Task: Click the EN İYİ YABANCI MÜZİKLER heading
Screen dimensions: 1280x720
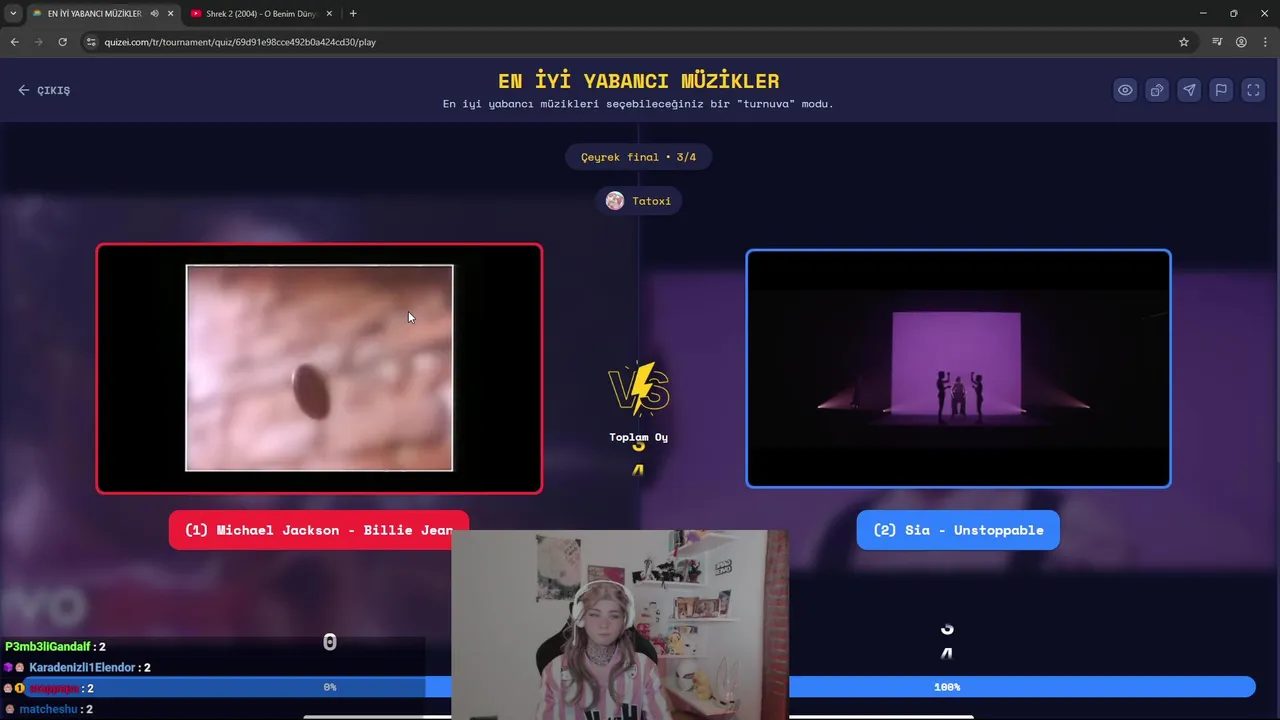Action: coord(639,81)
